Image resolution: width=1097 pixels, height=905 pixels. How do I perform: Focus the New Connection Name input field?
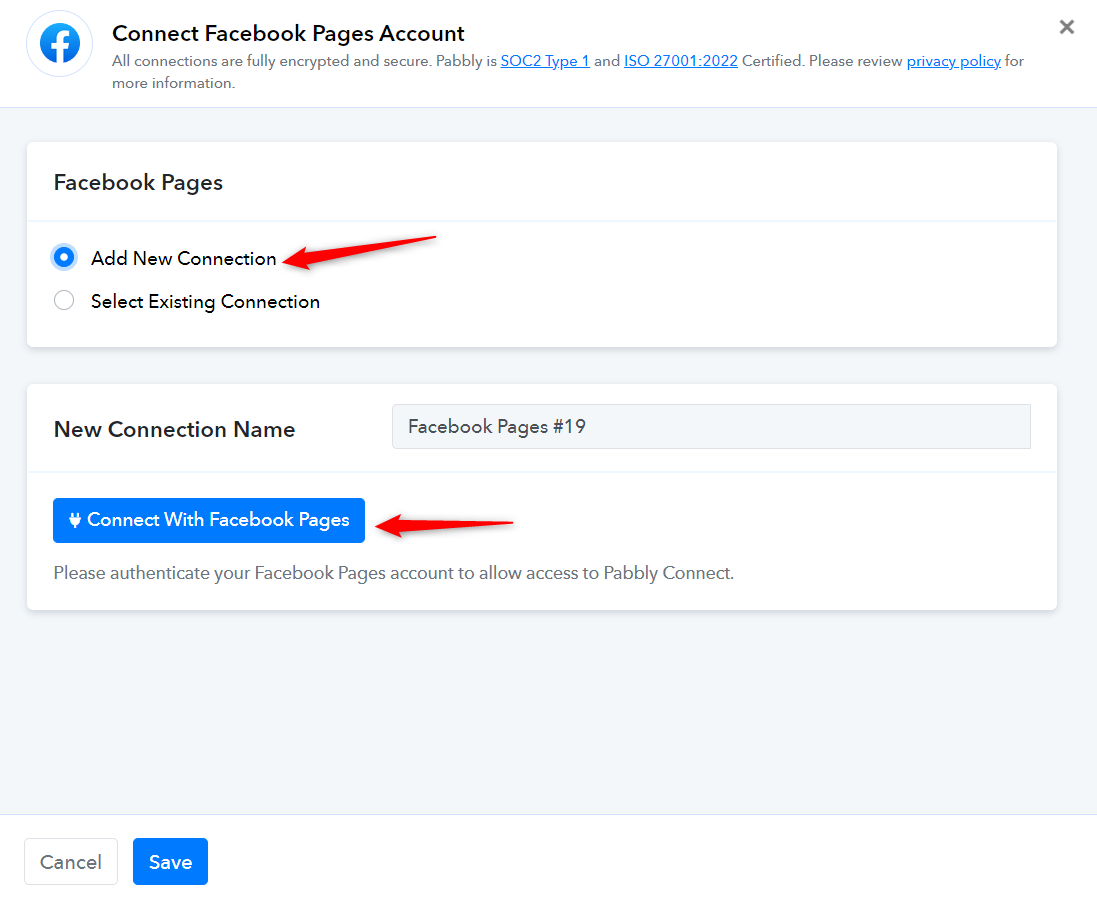click(711, 427)
